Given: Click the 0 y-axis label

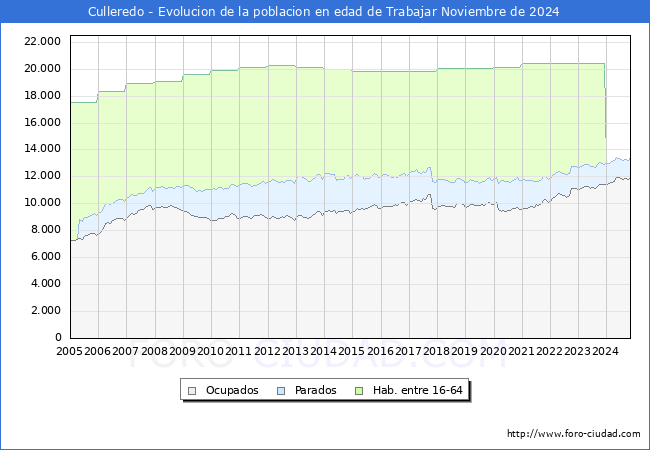Looking at the screenshot, I should click(x=58, y=337).
